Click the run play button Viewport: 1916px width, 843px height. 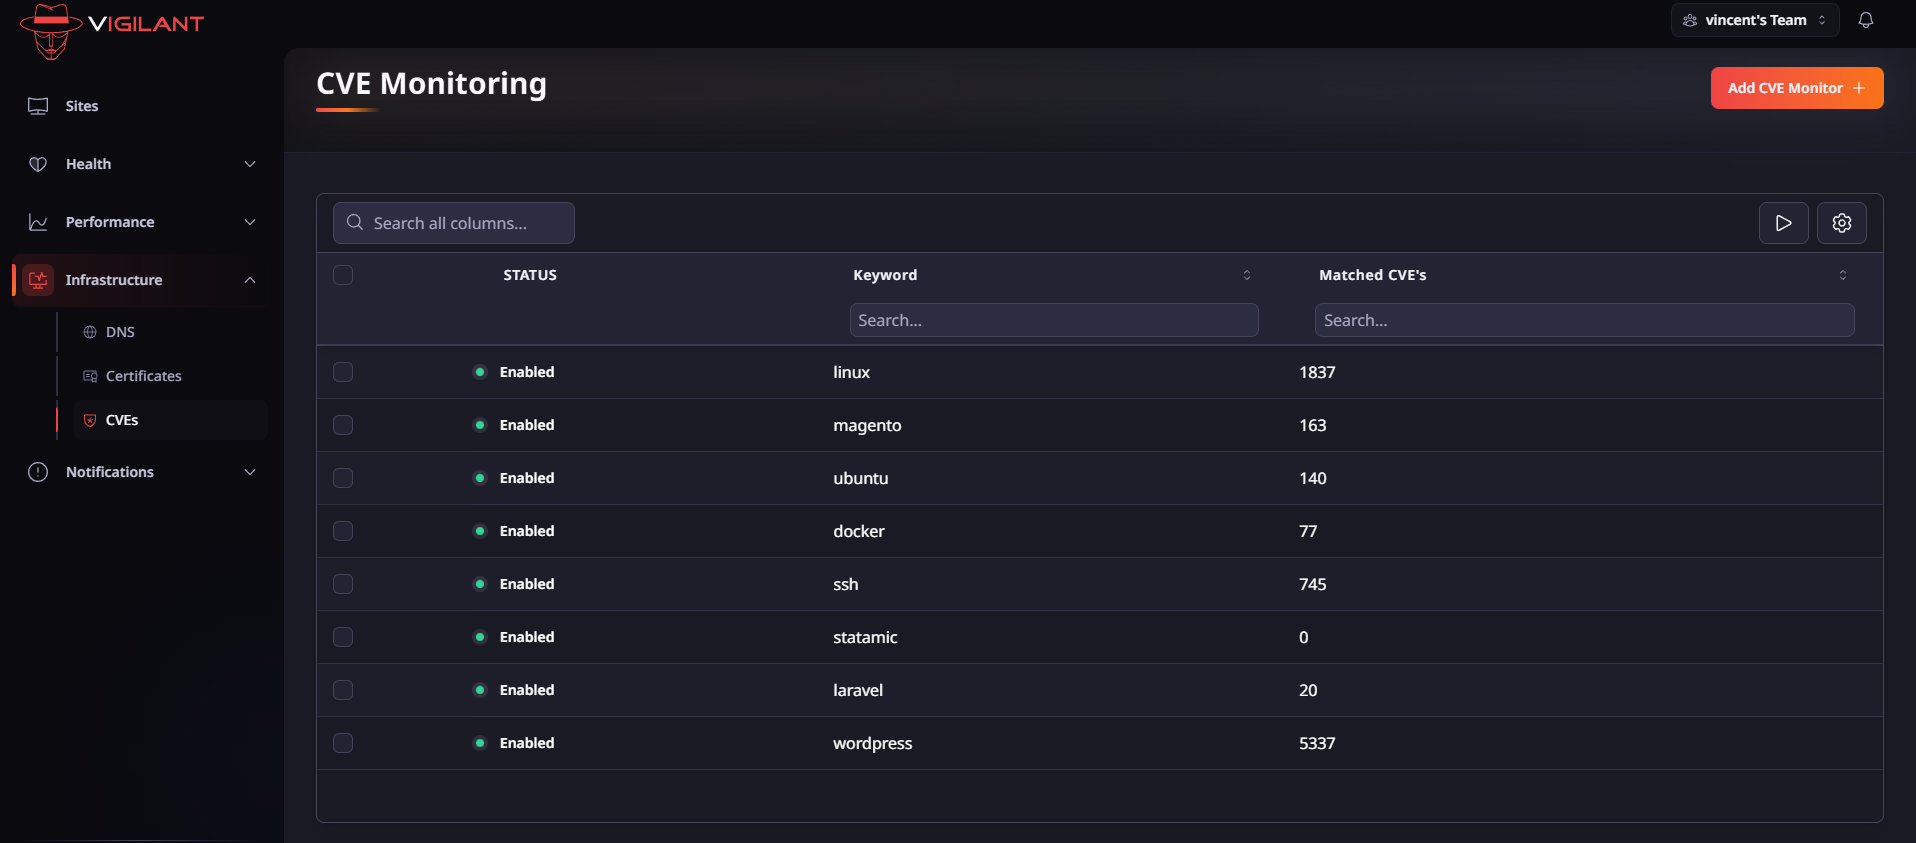point(1784,223)
